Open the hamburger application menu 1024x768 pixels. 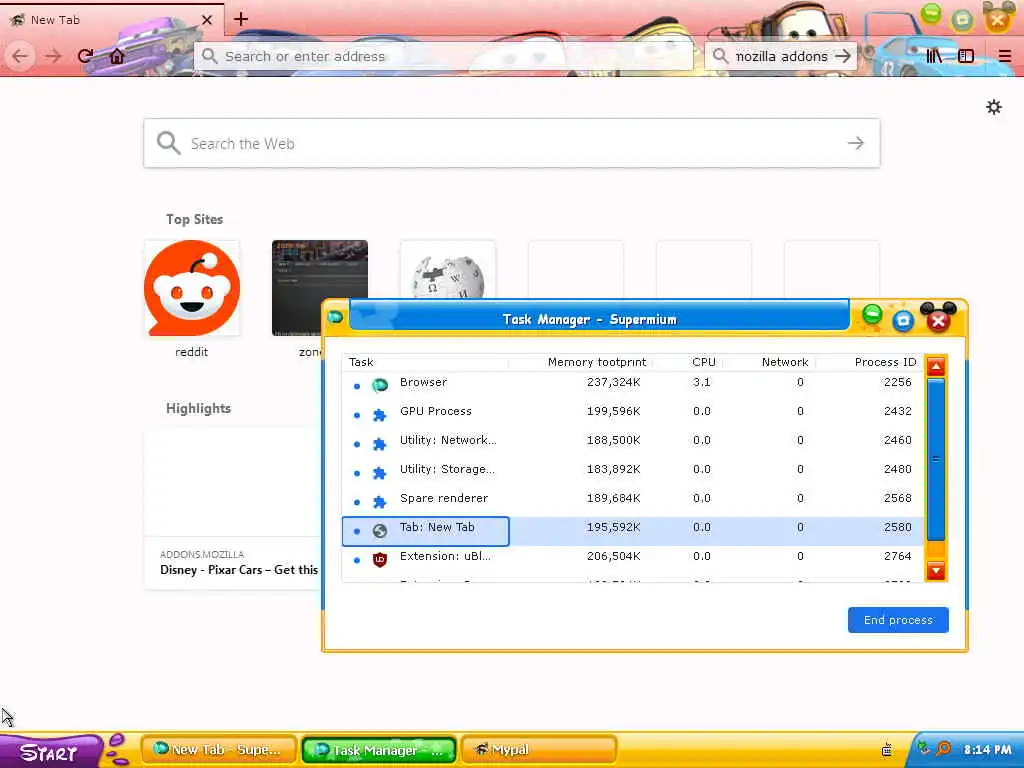click(1004, 56)
